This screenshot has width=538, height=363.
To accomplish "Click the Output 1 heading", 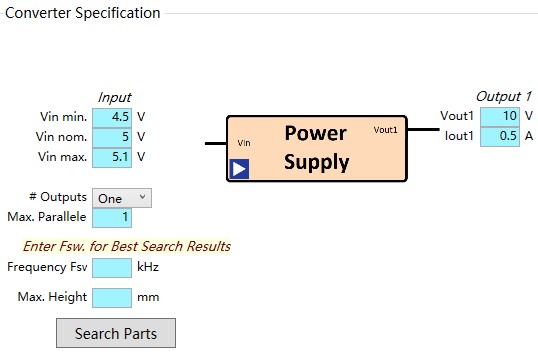I will pyautogui.click(x=503, y=96).
